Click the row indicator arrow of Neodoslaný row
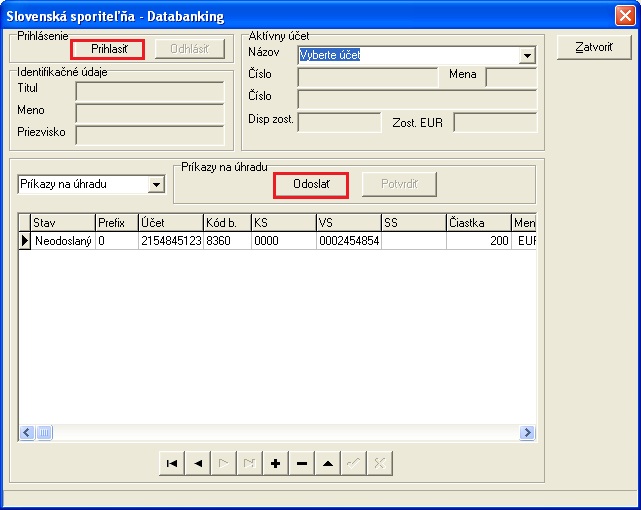Image resolution: width=641 pixels, height=510 pixels. (x=25, y=241)
